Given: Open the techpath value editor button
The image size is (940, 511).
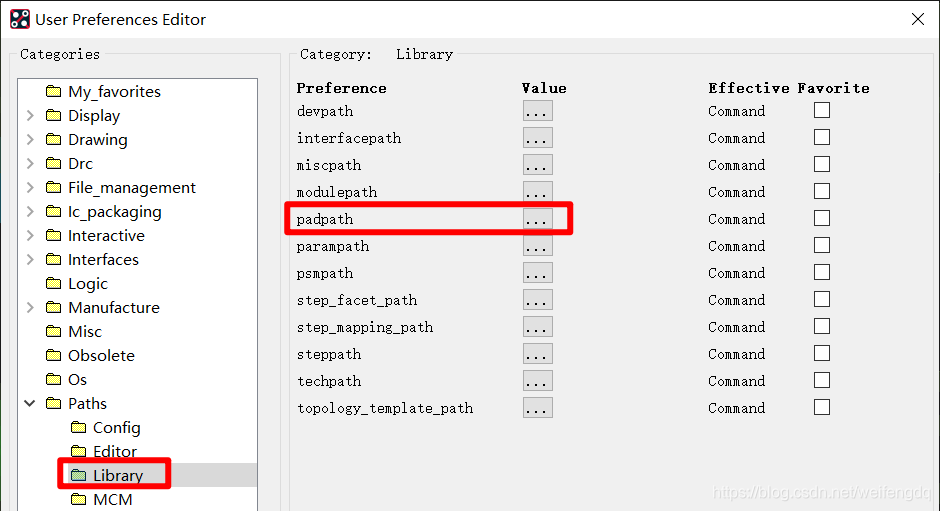Looking at the screenshot, I should (537, 381).
